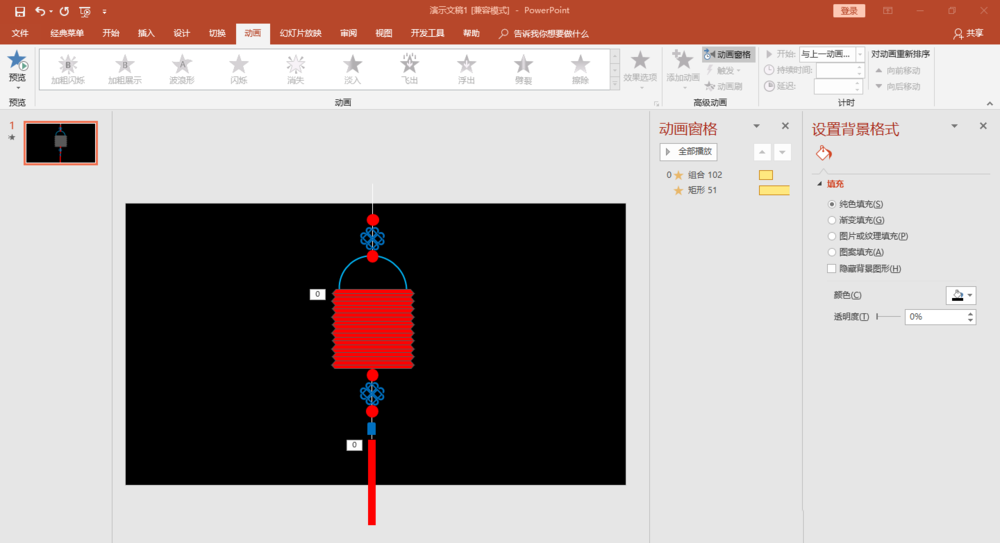Screen dimensions: 1000x543
Task: Choose the Split animation effect
Action: [523, 70]
